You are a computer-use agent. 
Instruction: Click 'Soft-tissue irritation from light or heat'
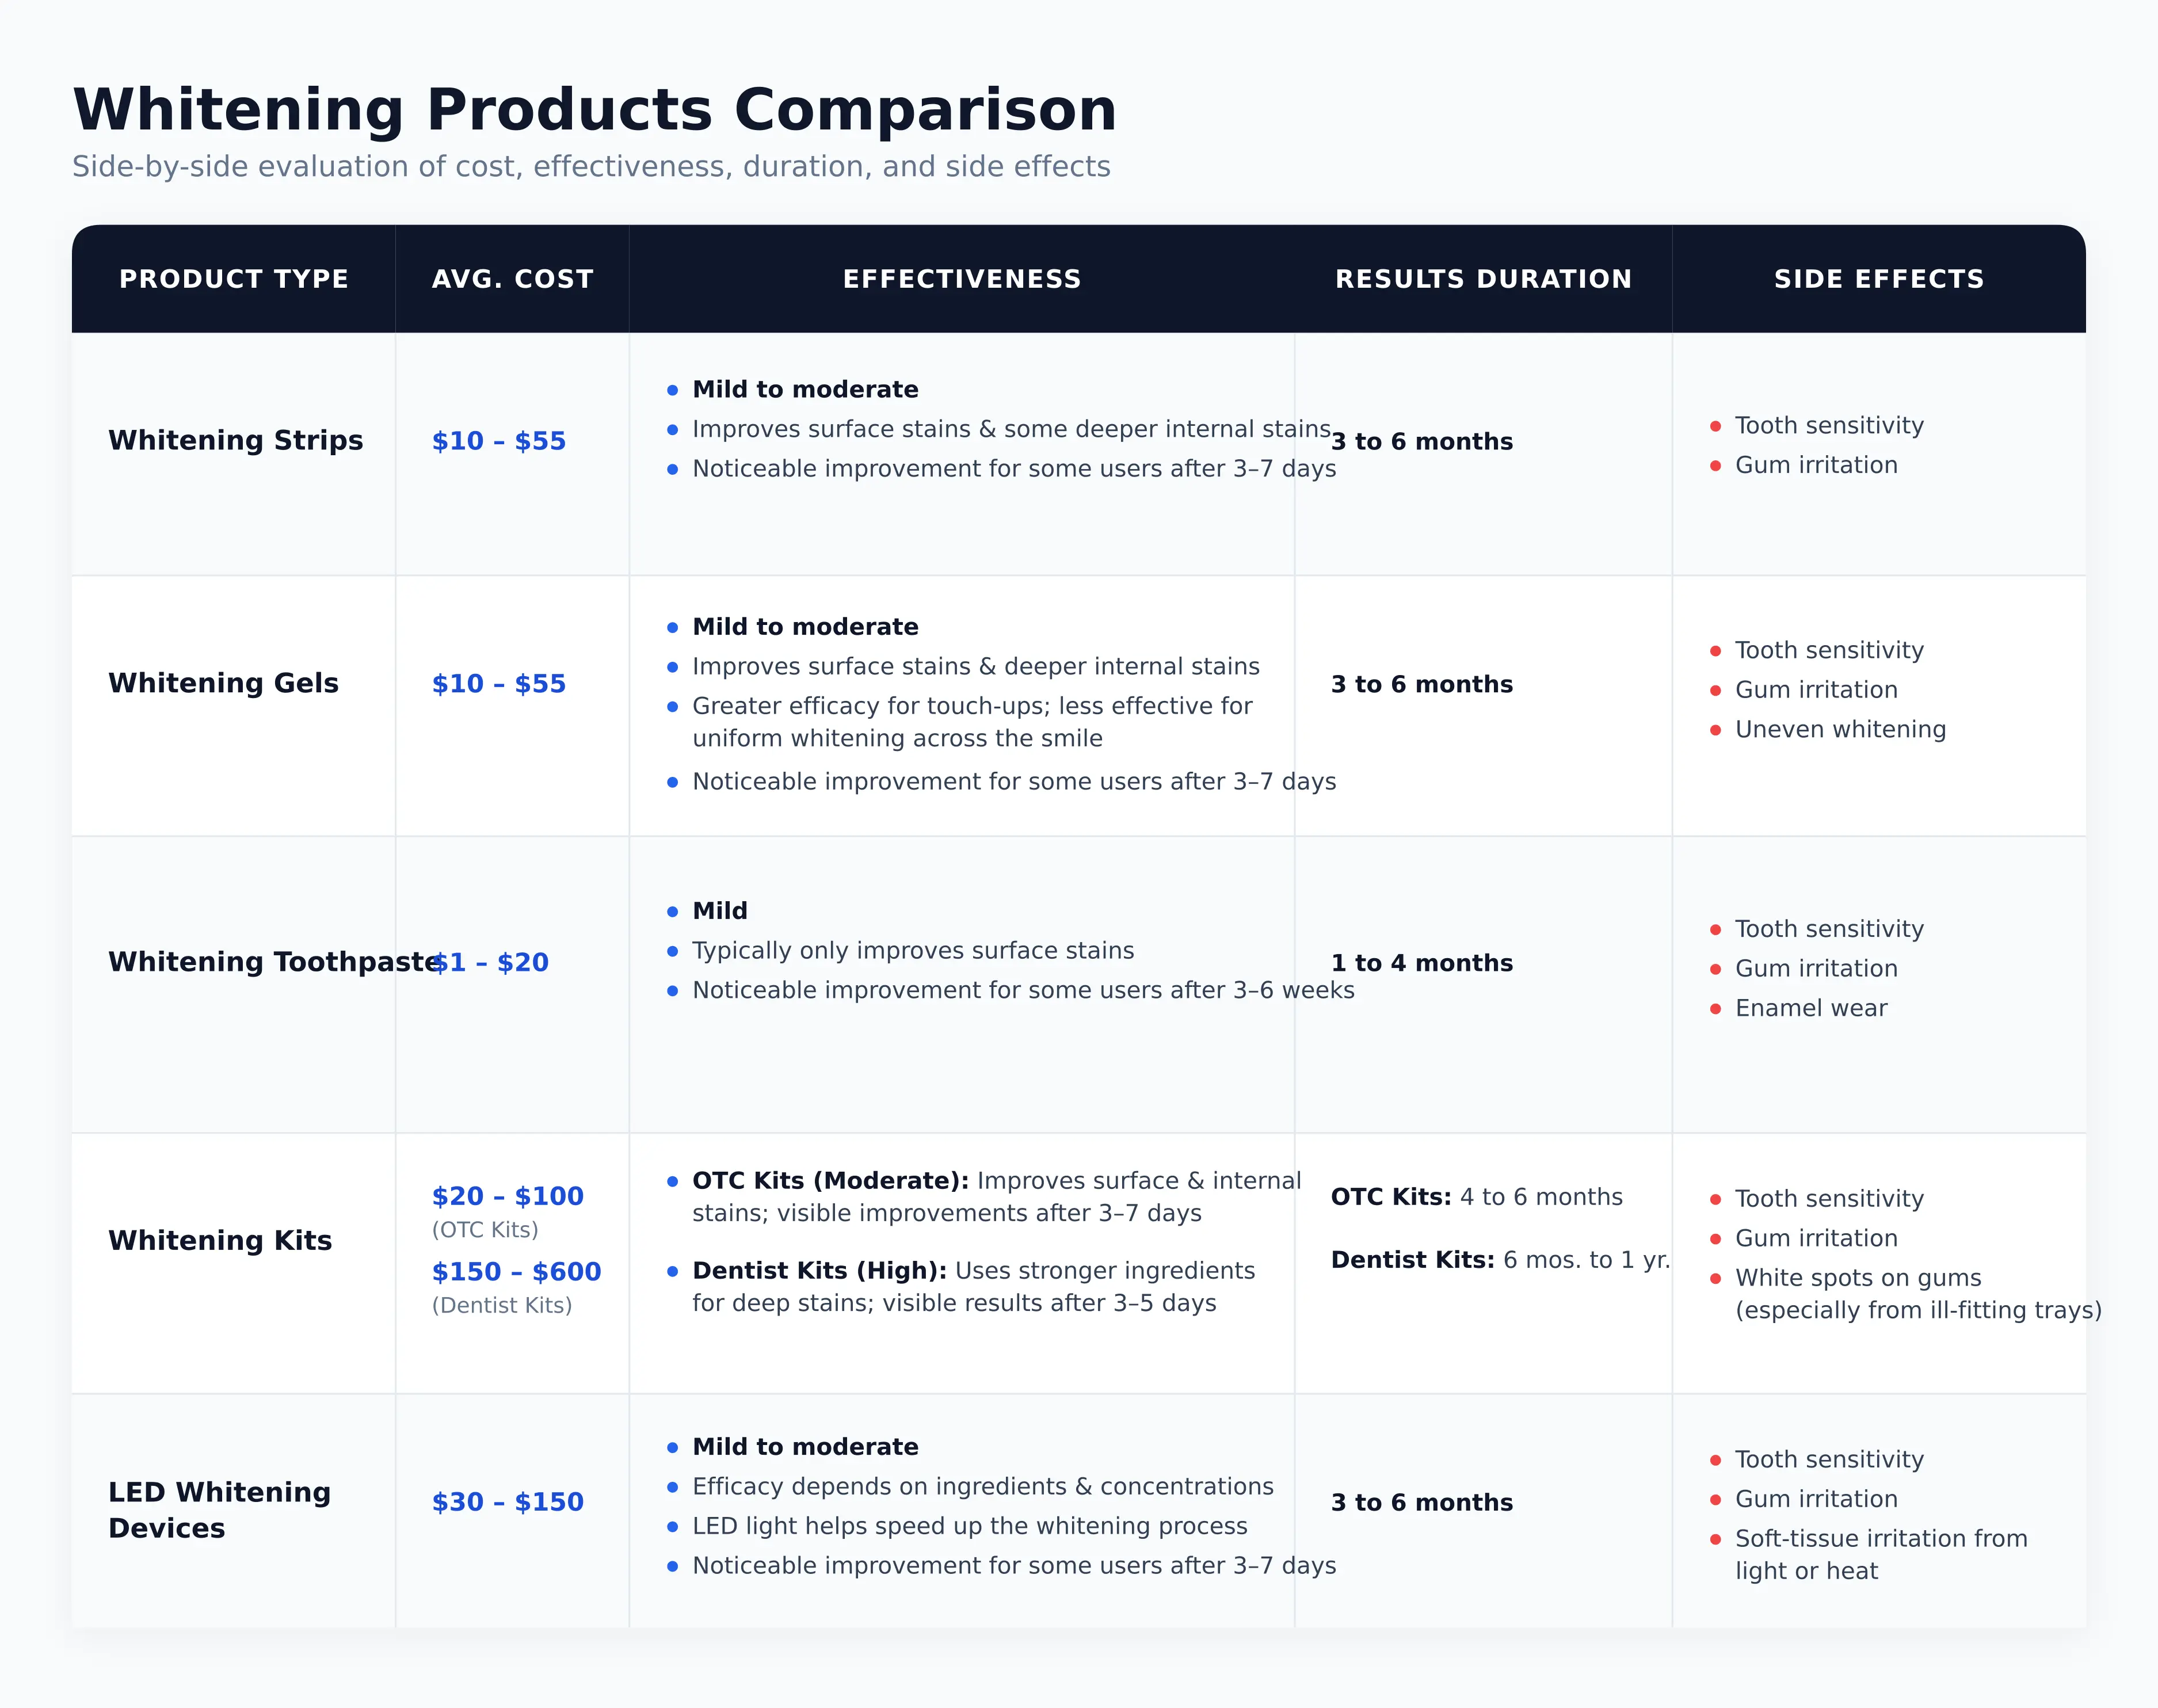pos(1881,1555)
